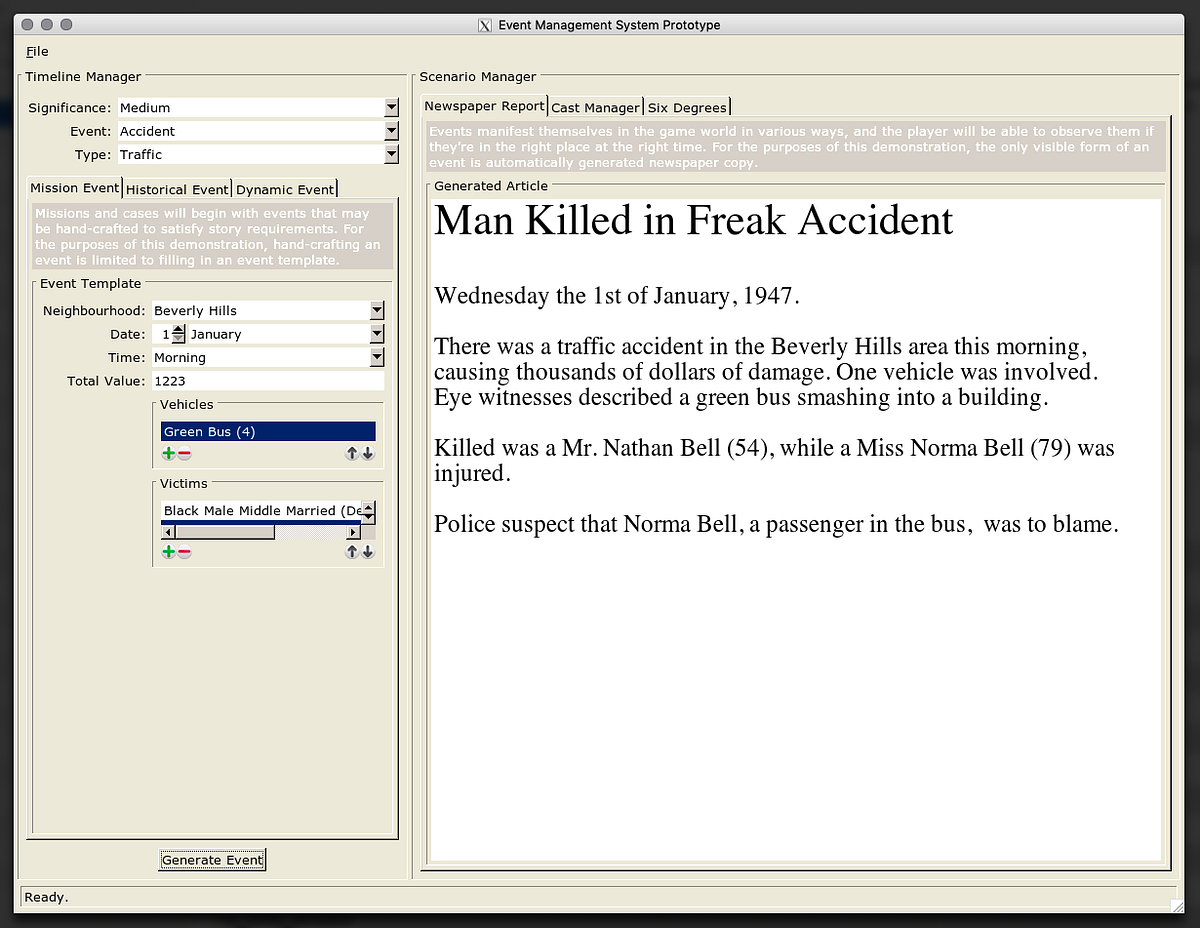Open the Event dropdown arrow
The height and width of the screenshot is (928, 1200).
[391, 131]
